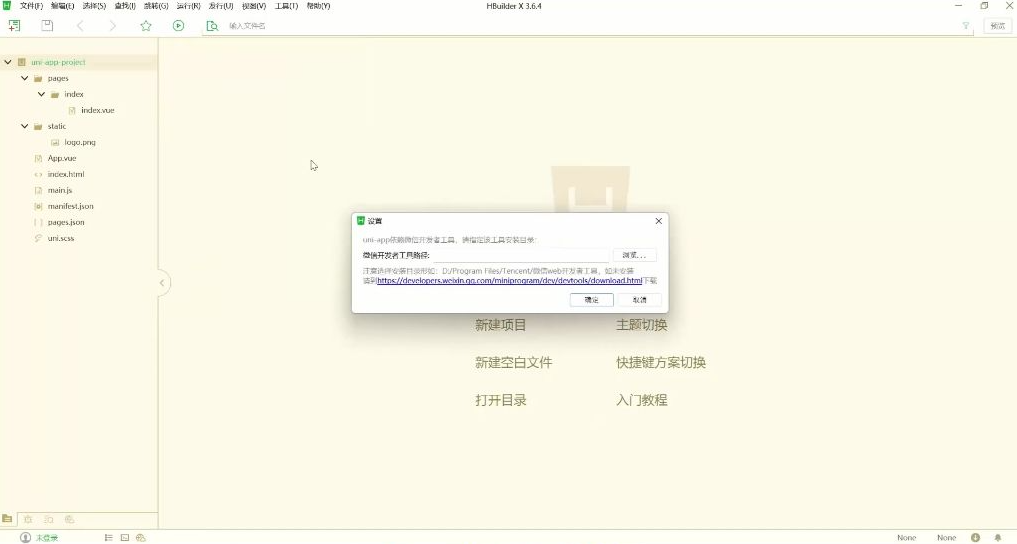Click the 浏览... browse button in dialog

(x=634, y=255)
